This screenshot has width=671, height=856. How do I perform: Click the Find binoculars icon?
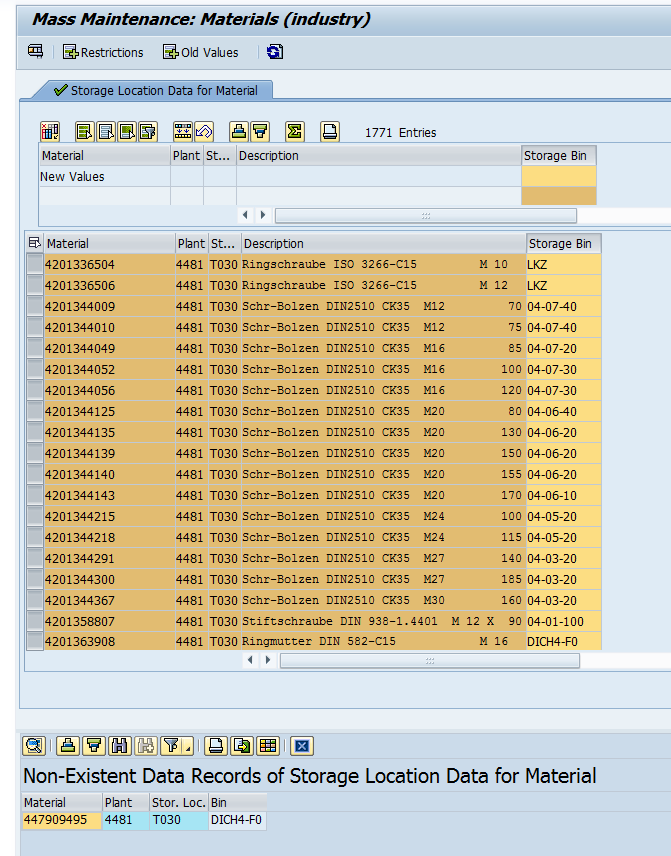point(120,746)
